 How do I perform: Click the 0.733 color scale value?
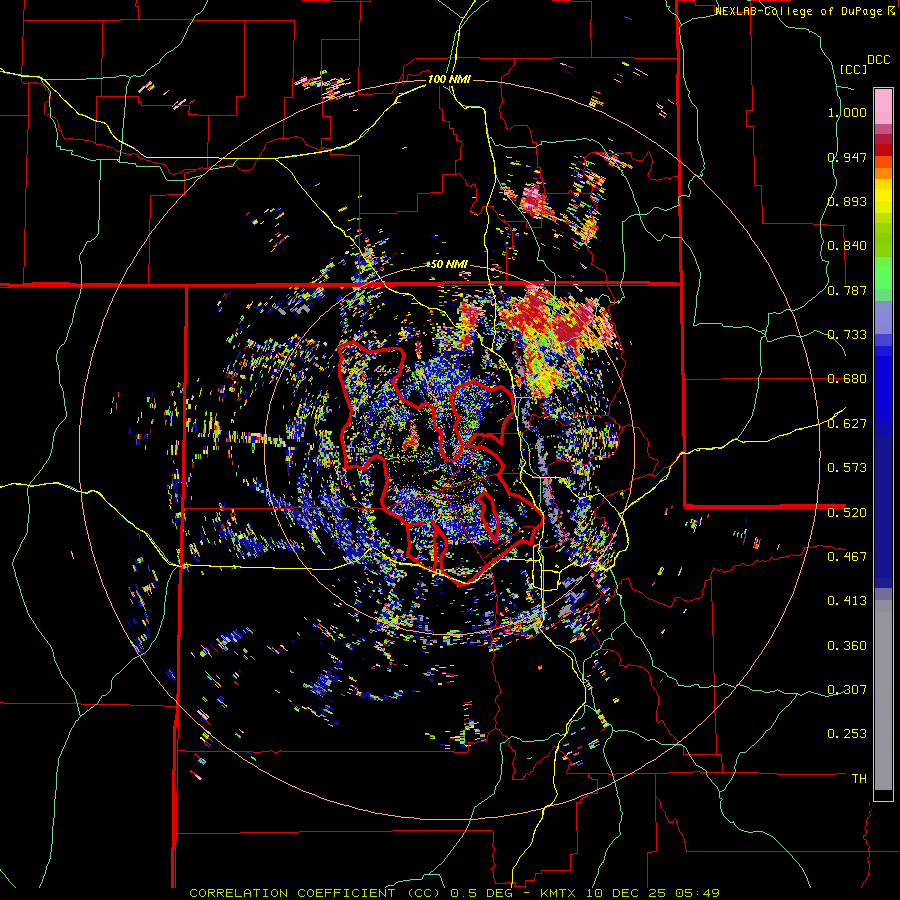847,335
